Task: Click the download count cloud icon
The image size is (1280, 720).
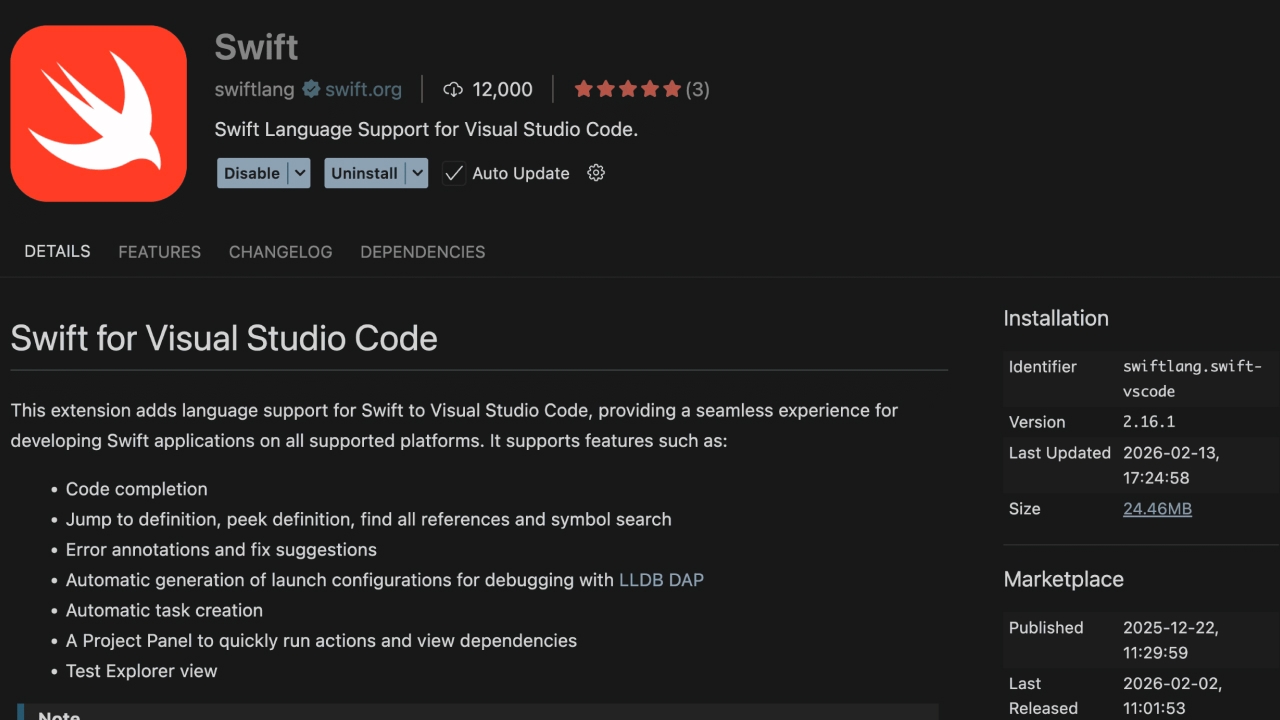Action: tap(455, 89)
